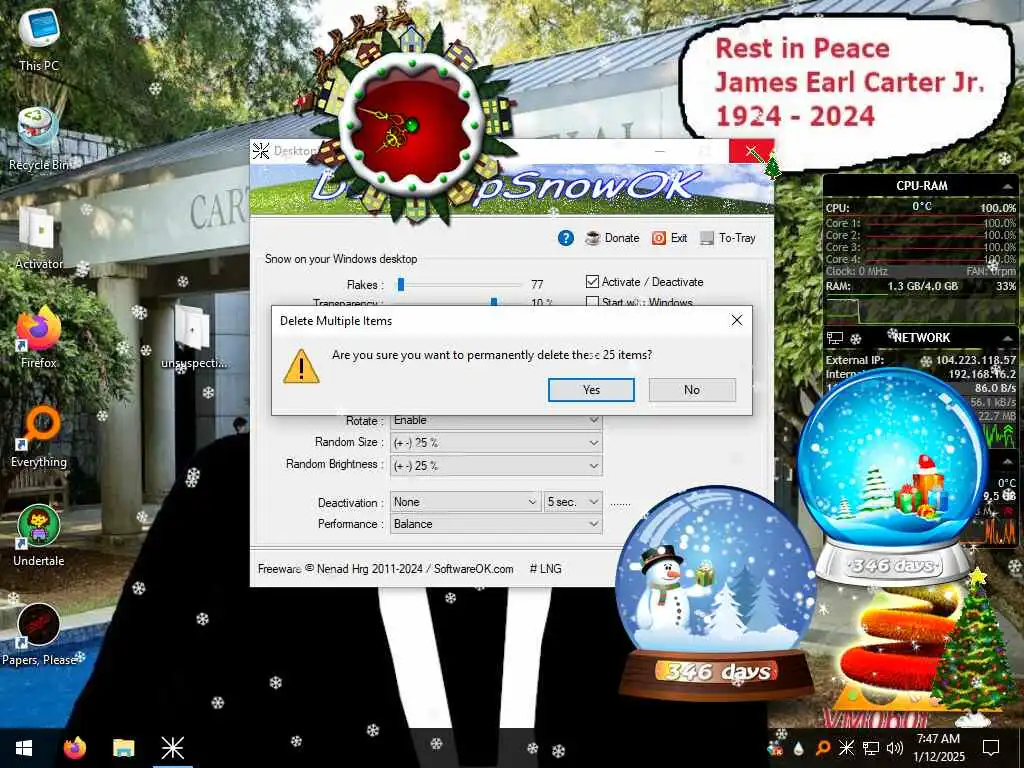Viewport: 1024px width, 768px height.
Task: Confirm deletion with the Yes button
Action: 591,390
